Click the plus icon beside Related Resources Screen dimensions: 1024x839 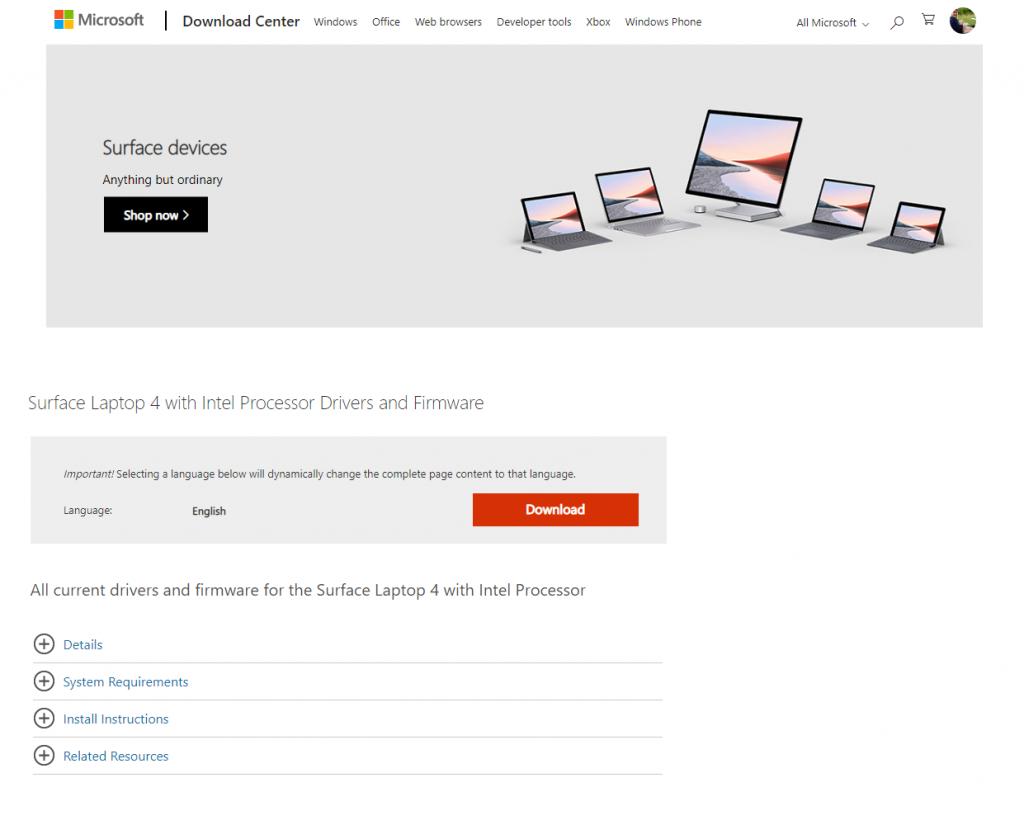point(44,755)
